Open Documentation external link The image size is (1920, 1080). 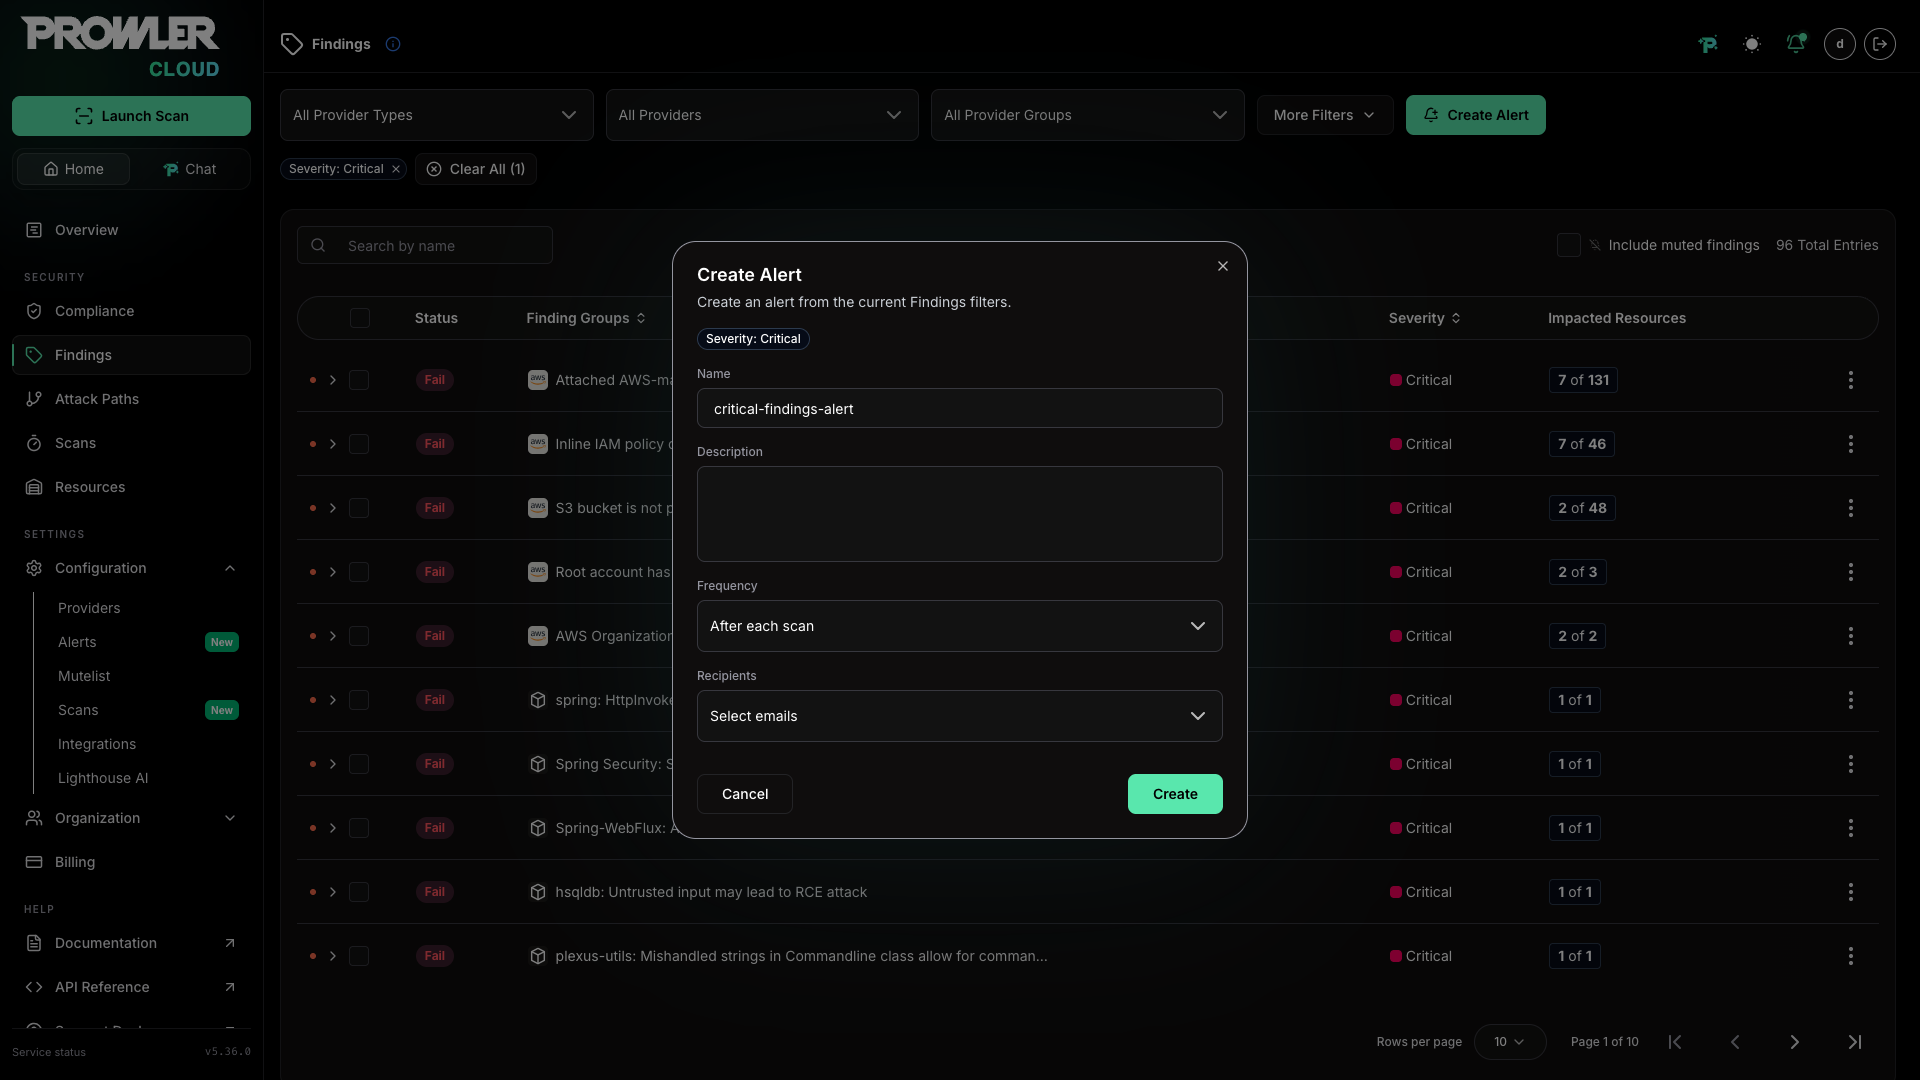point(131,943)
